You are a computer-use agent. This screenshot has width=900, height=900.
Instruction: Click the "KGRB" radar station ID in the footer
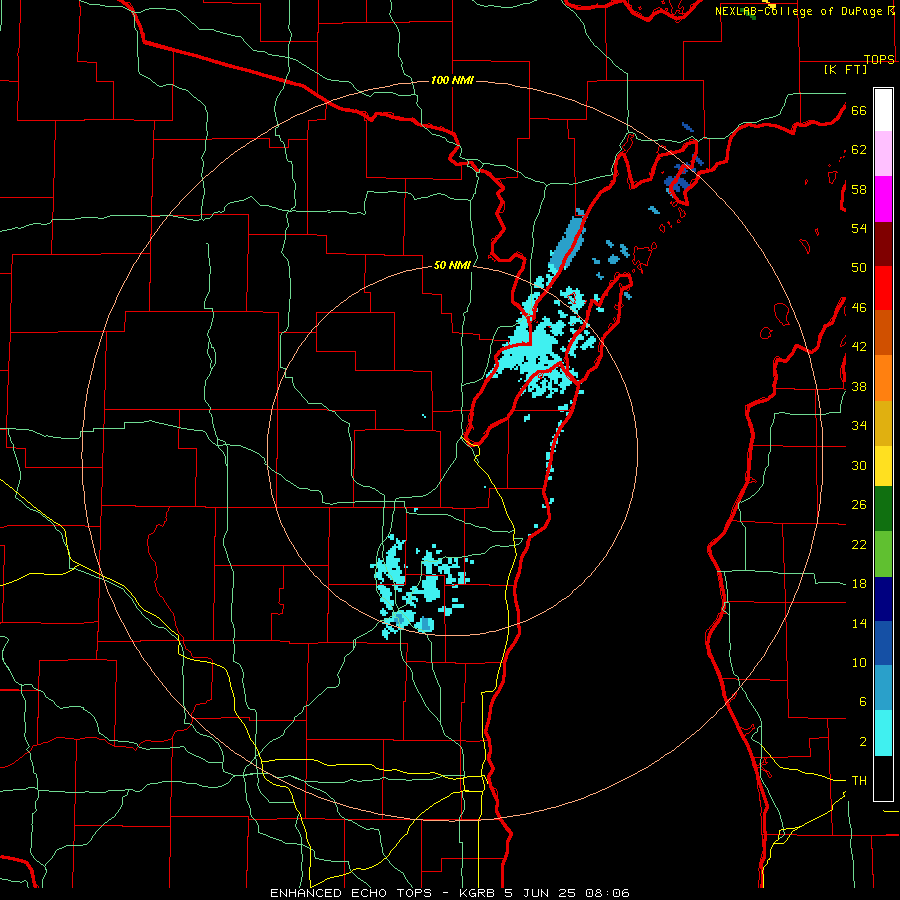coord(478,893)
